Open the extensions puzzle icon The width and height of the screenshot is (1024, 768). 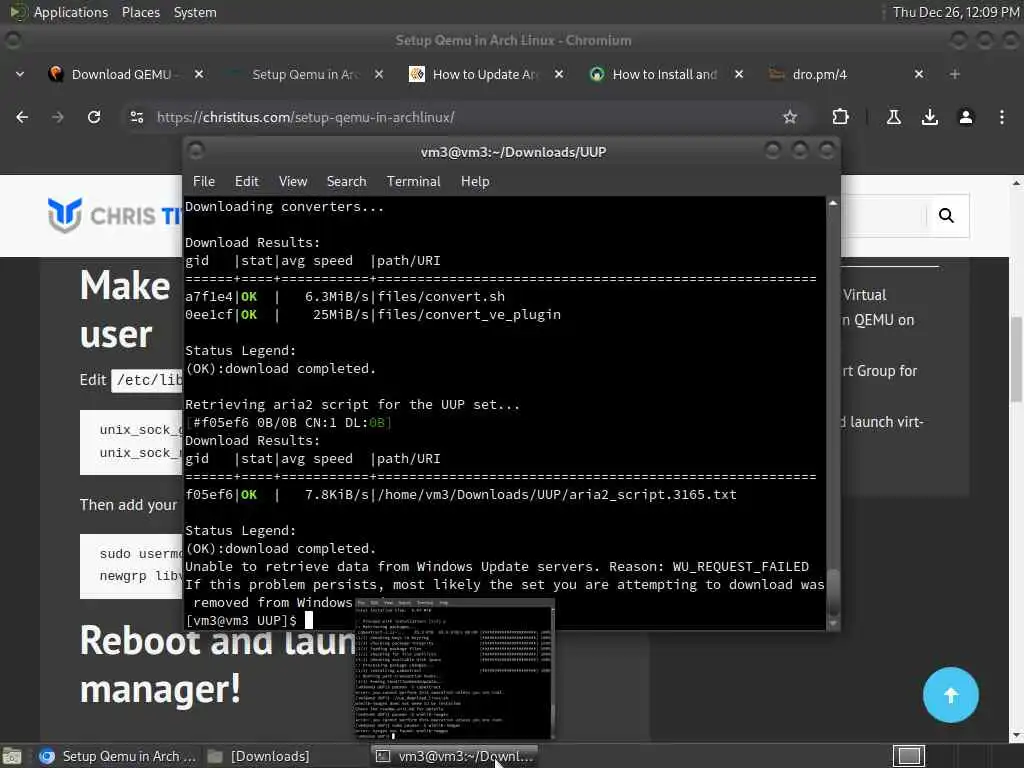(840, 117)
